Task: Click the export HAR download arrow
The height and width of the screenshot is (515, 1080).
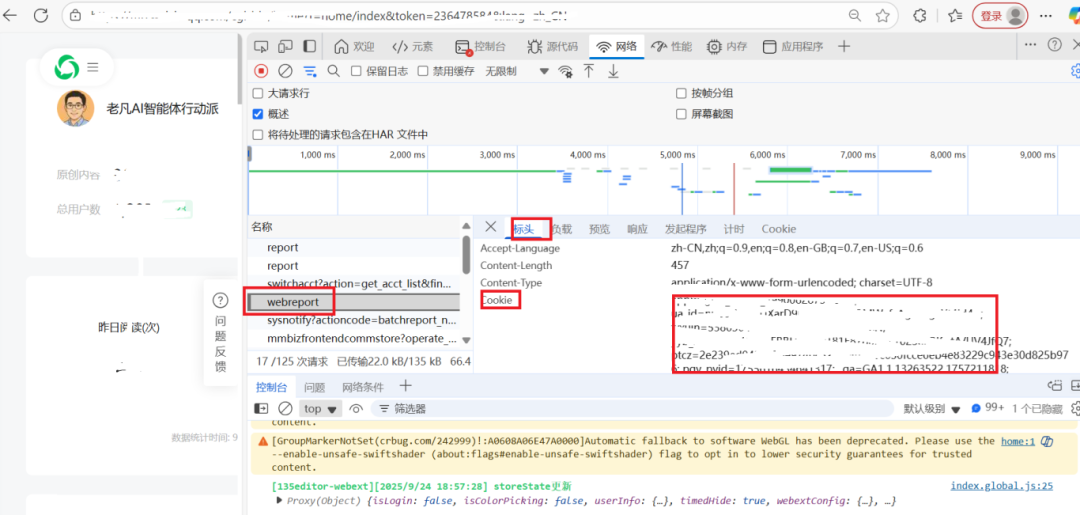Action: pyautogui.click(x=613, y=71)
